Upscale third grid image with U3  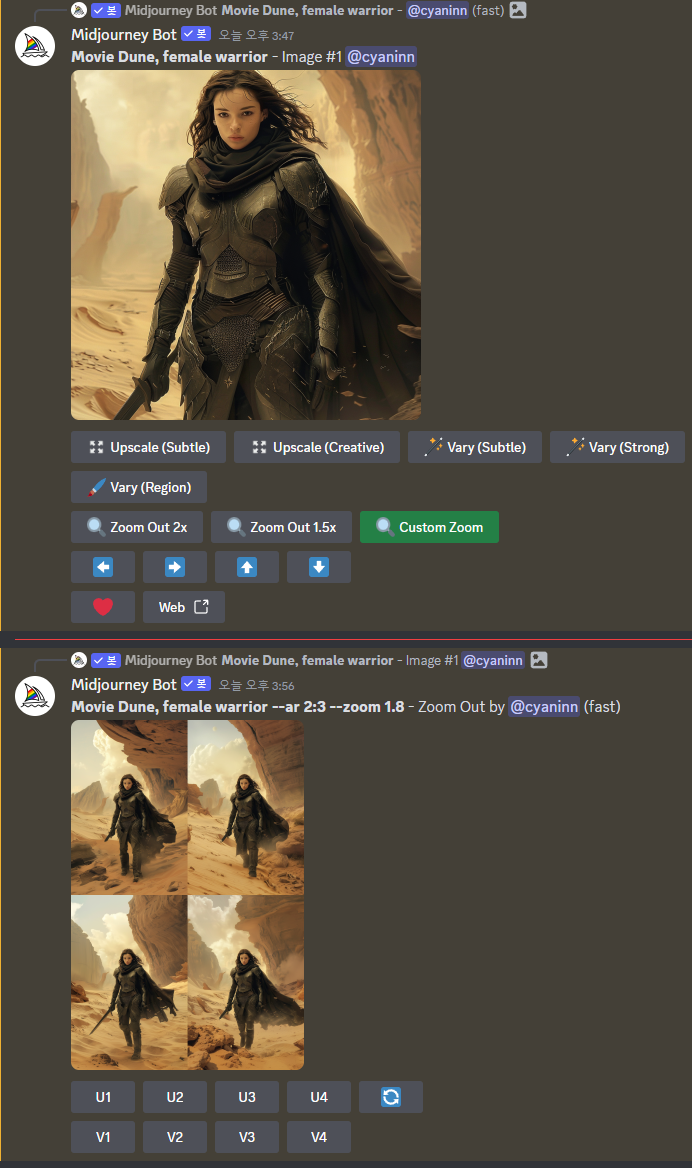(x=247, y=1097)
